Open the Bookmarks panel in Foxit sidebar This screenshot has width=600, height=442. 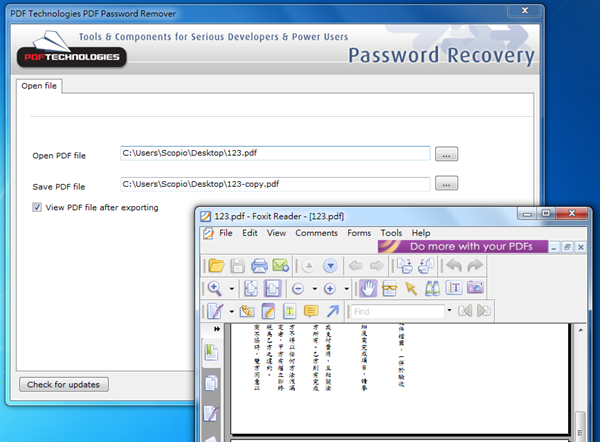(211, 352)
